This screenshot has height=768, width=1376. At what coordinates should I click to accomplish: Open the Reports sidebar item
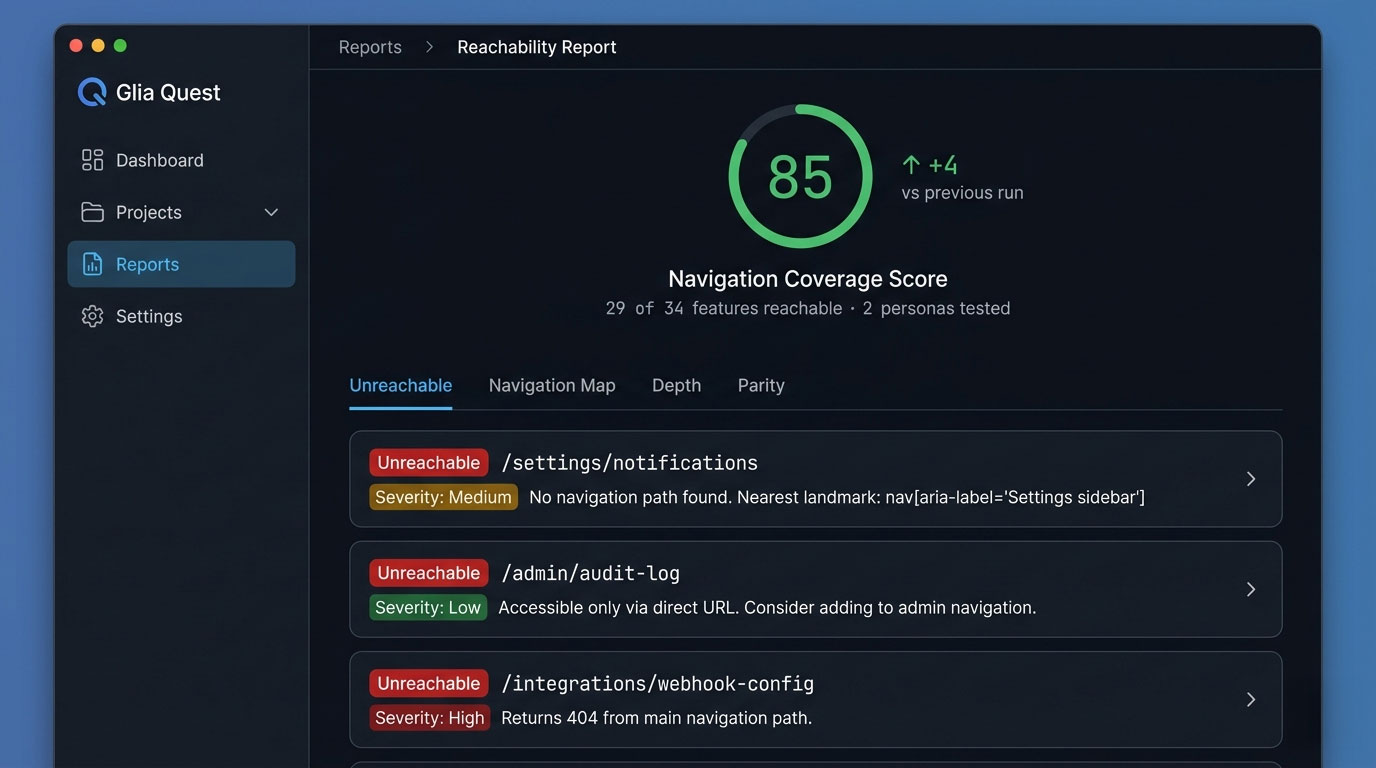click(x=181, y=264)
